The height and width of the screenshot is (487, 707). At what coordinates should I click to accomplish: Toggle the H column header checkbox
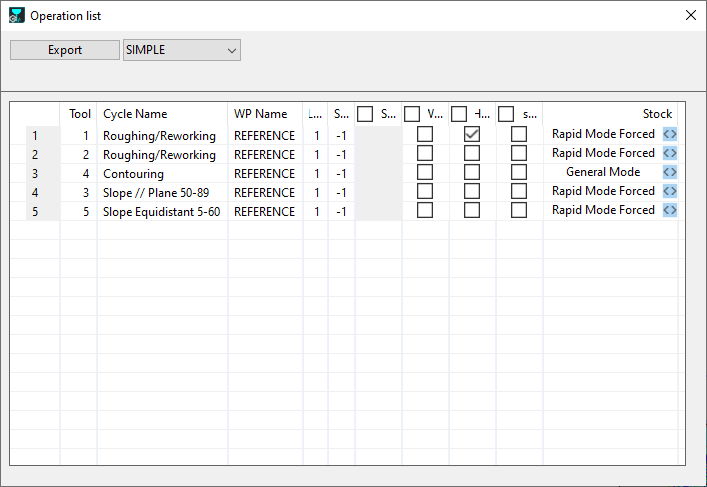(459, 114)
